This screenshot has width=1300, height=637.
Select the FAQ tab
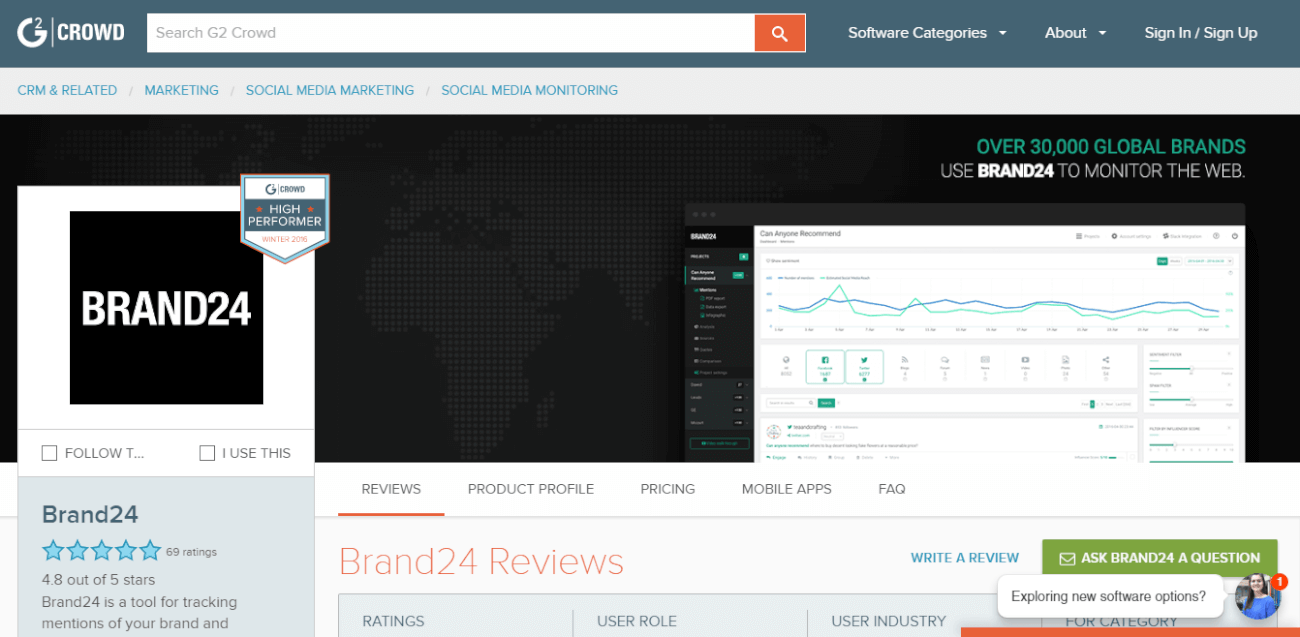[891, 489]
